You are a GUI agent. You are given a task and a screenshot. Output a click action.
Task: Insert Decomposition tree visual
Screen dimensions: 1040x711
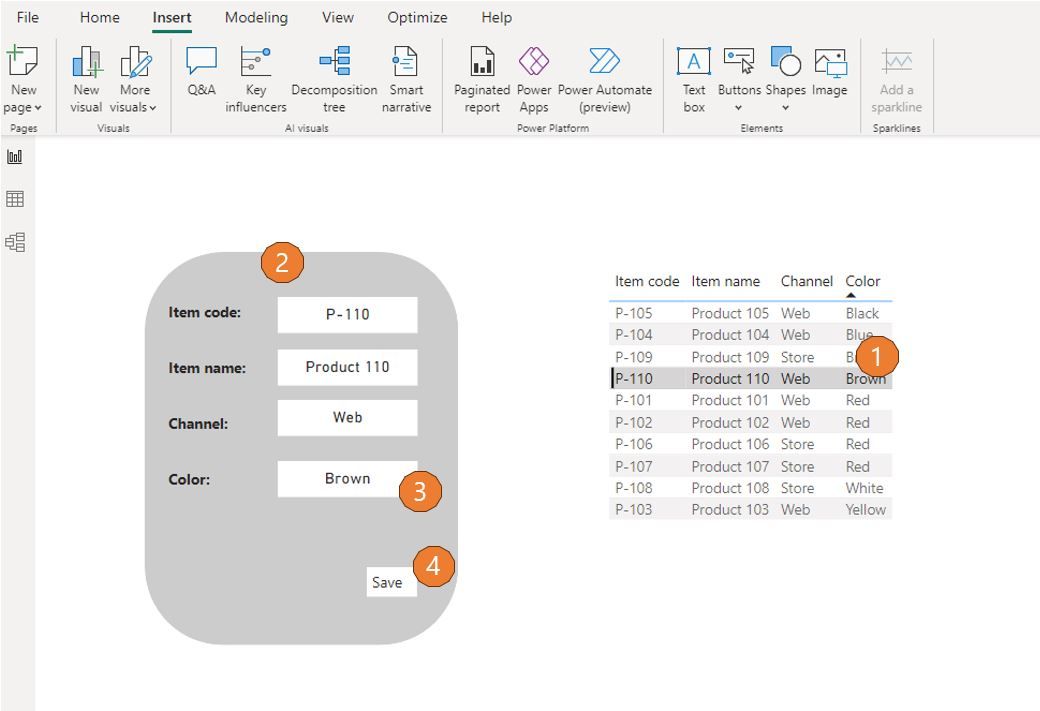[x=334, y=80]
